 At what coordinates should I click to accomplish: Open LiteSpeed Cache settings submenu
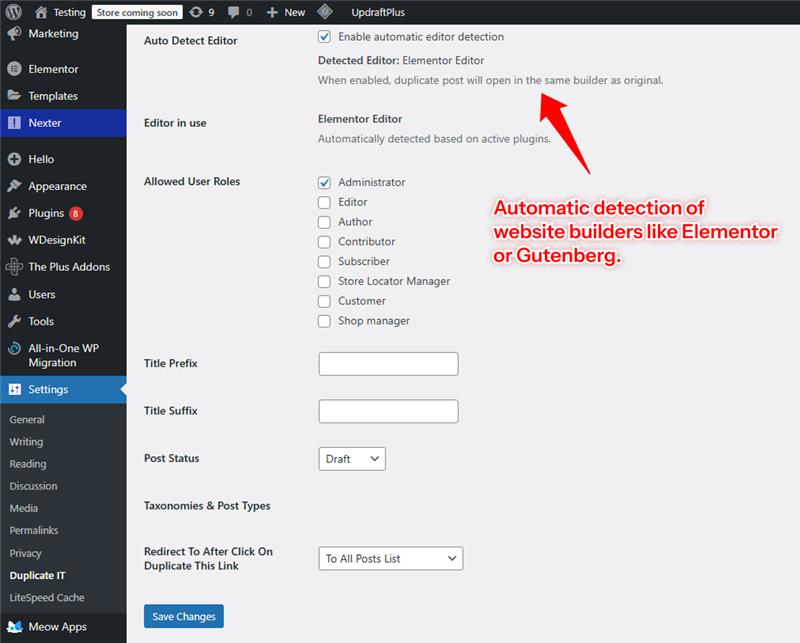tap(47, 598)
